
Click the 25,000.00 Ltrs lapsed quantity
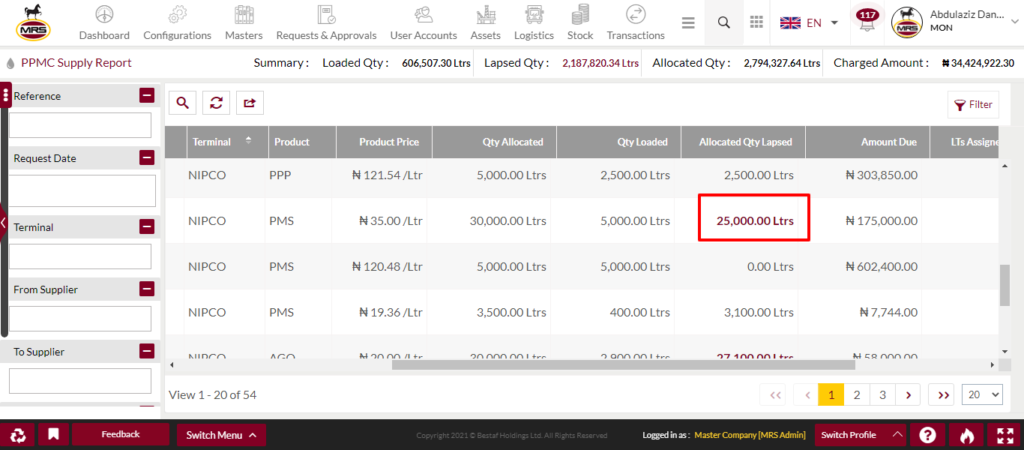point(755,221)
